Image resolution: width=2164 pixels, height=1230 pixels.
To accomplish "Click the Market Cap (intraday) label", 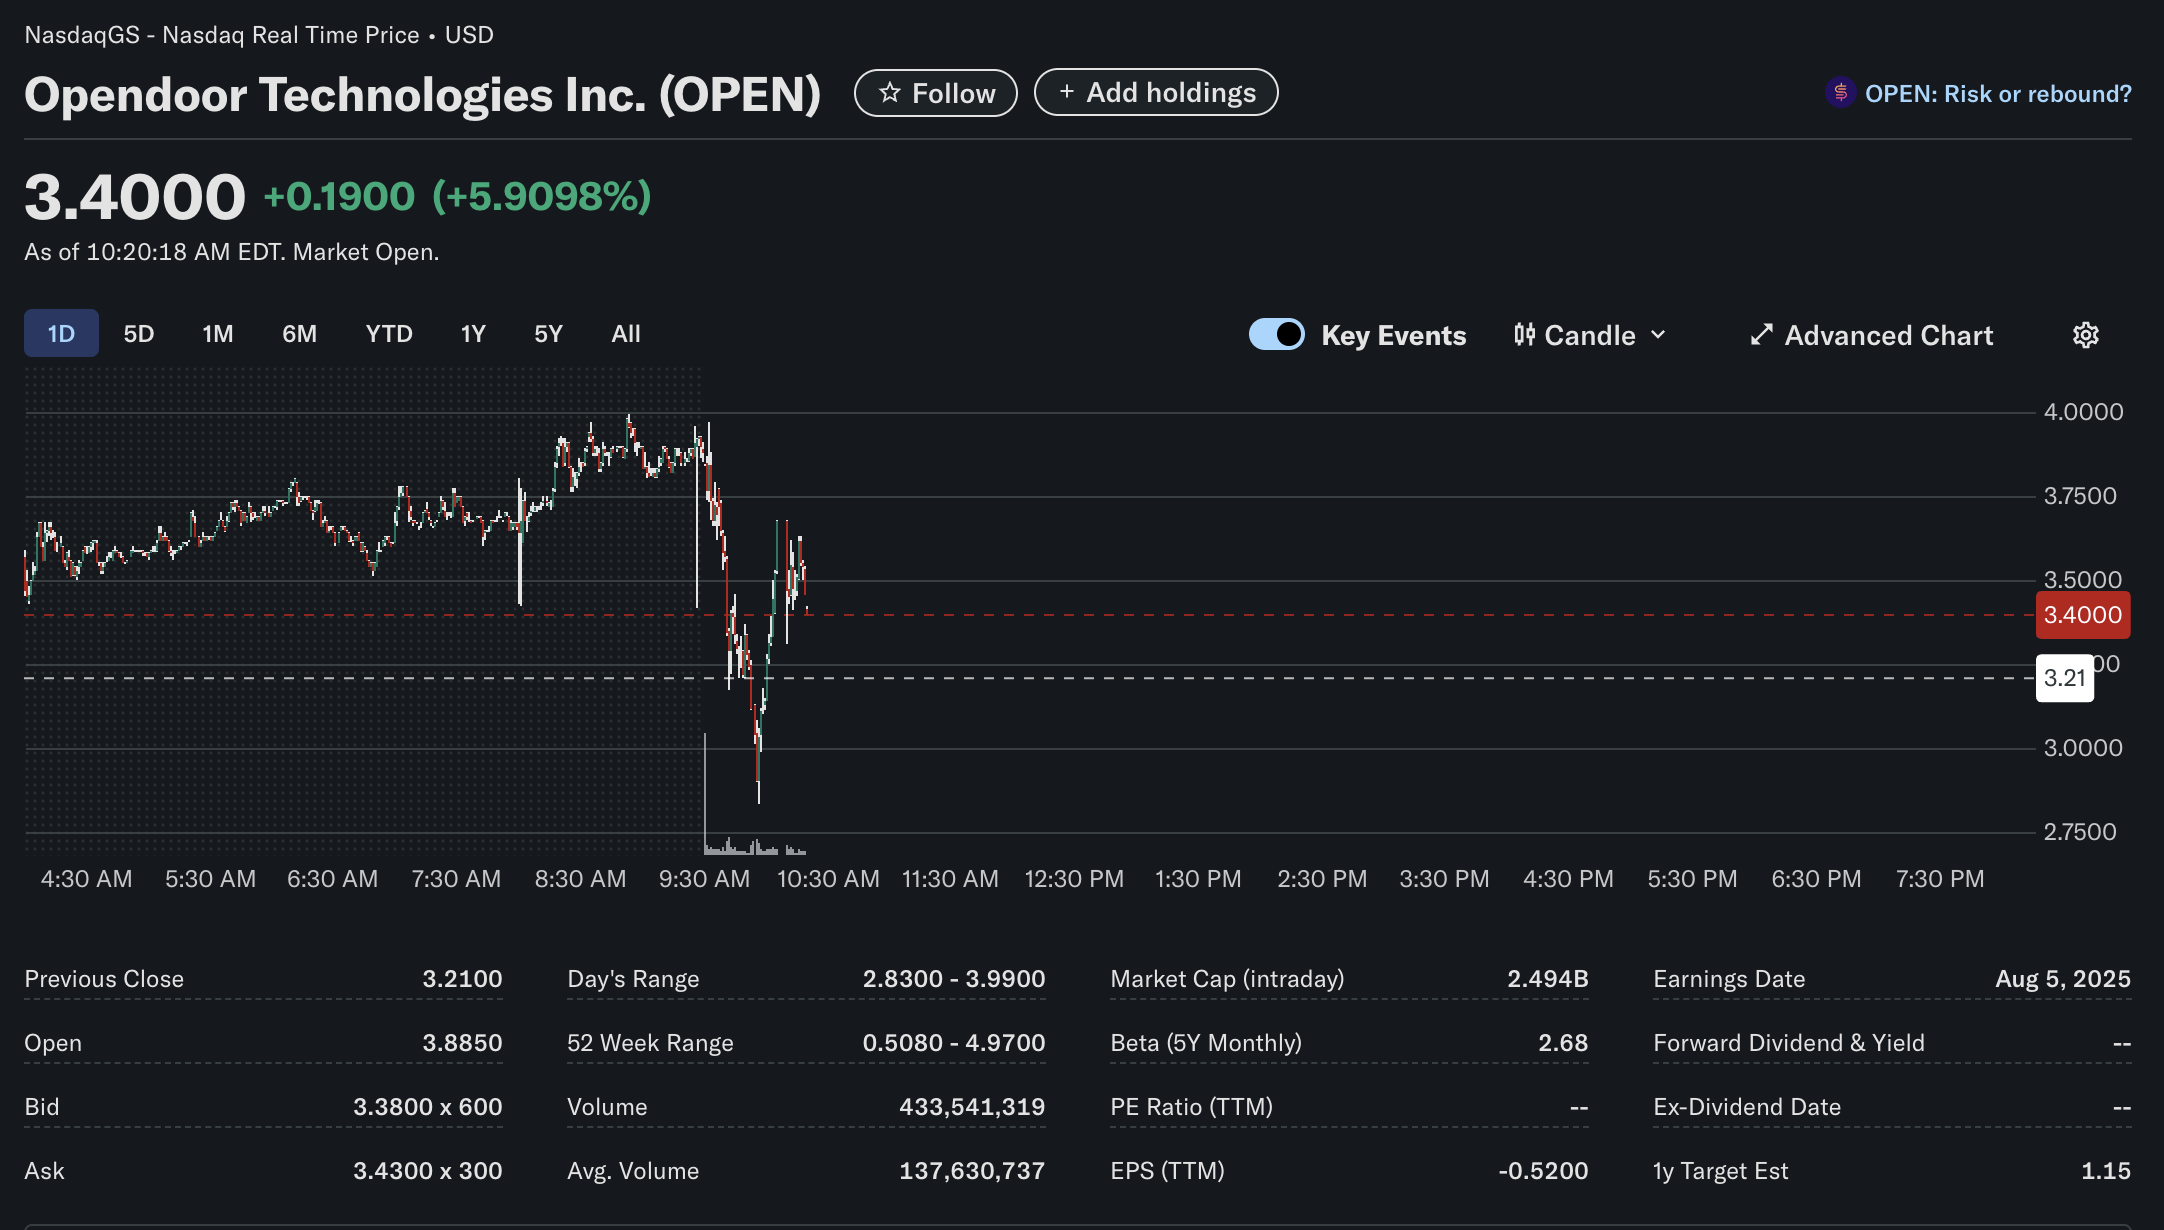I will pyautogui.click(x=1227, y=979).
